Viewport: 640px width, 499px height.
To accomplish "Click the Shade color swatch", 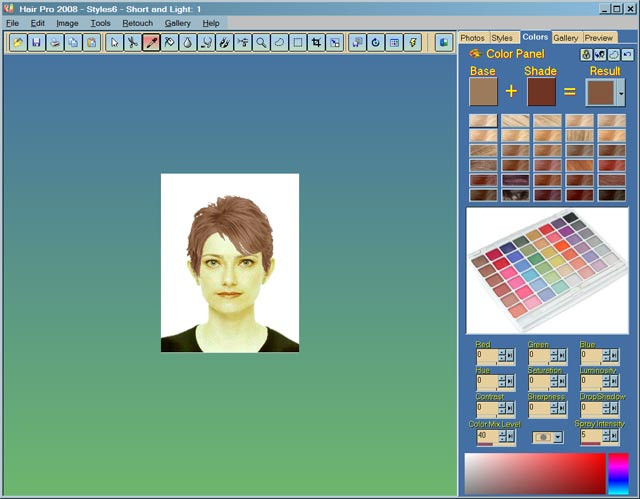I will pyautogui.click(x=541, y=92).
